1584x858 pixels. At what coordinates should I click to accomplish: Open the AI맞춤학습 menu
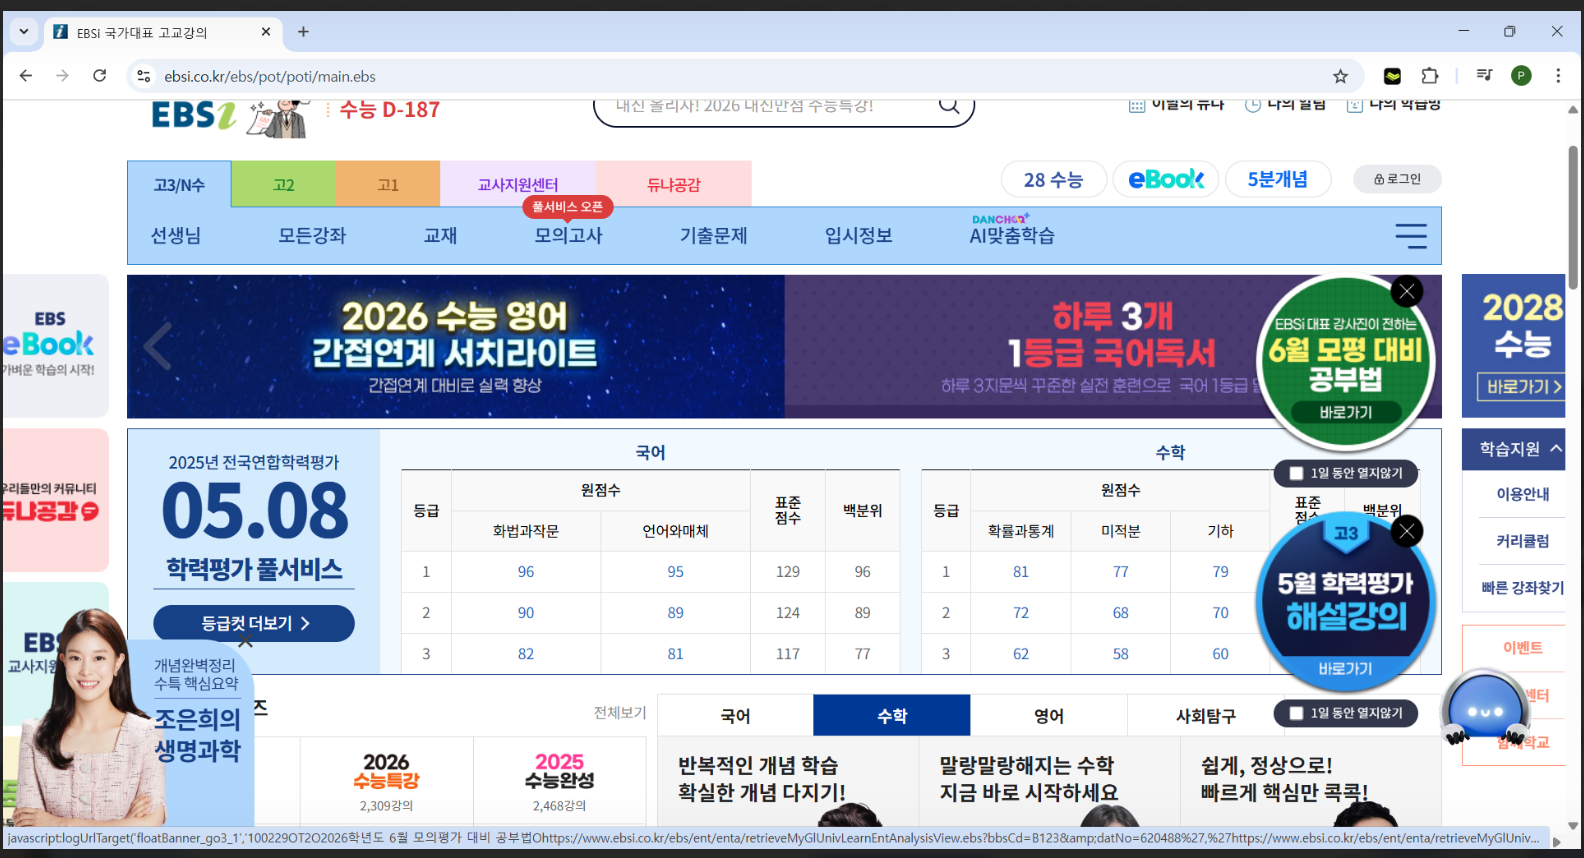click(1012, 236)
